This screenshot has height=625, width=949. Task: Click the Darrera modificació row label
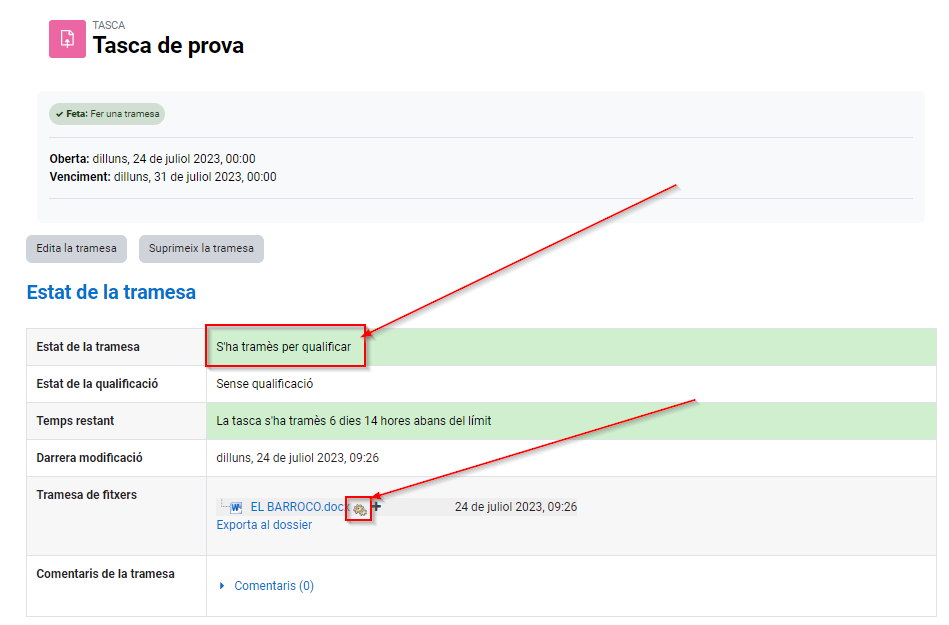tap(89, 458)
